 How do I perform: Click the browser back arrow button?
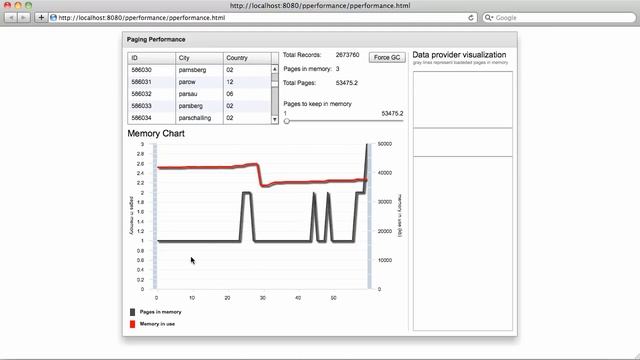(x=11, y=18)
